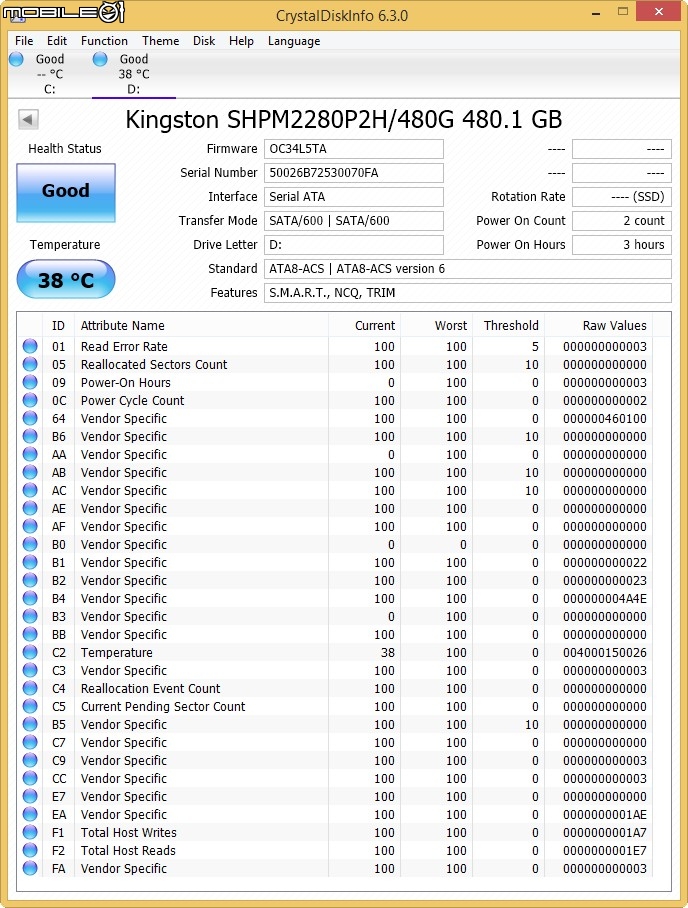Select the Read Error Rate attribute name
The height and width of the screenshot is (908, 688).
(124, 346)
